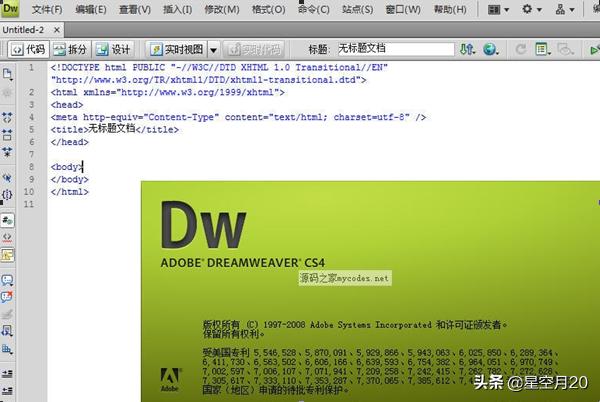Image resolution: width=600 pixels, height=402 pixels.
Task: Click the <title>无标题文档</title> line
Action: (x=114, y=129)
